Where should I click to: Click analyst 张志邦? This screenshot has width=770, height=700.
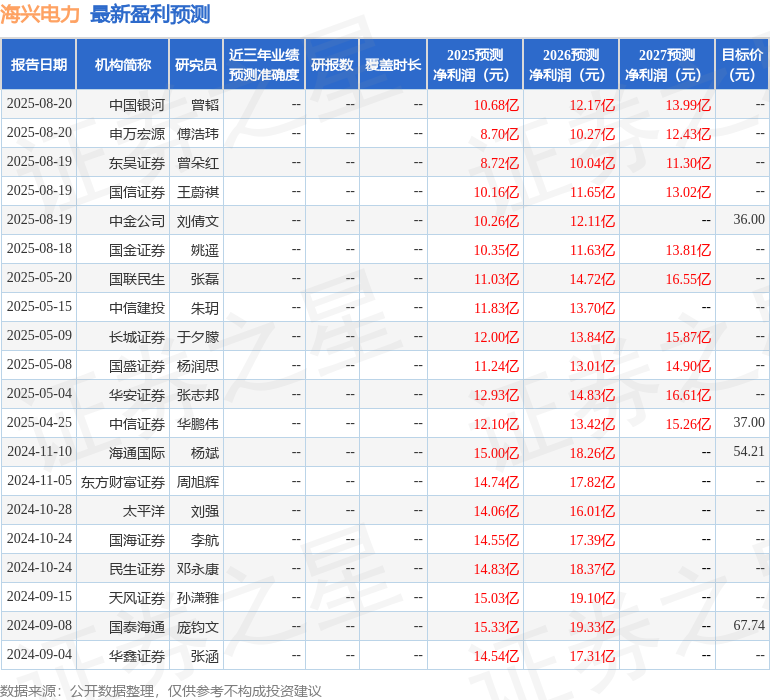click(x=197, y=394)
